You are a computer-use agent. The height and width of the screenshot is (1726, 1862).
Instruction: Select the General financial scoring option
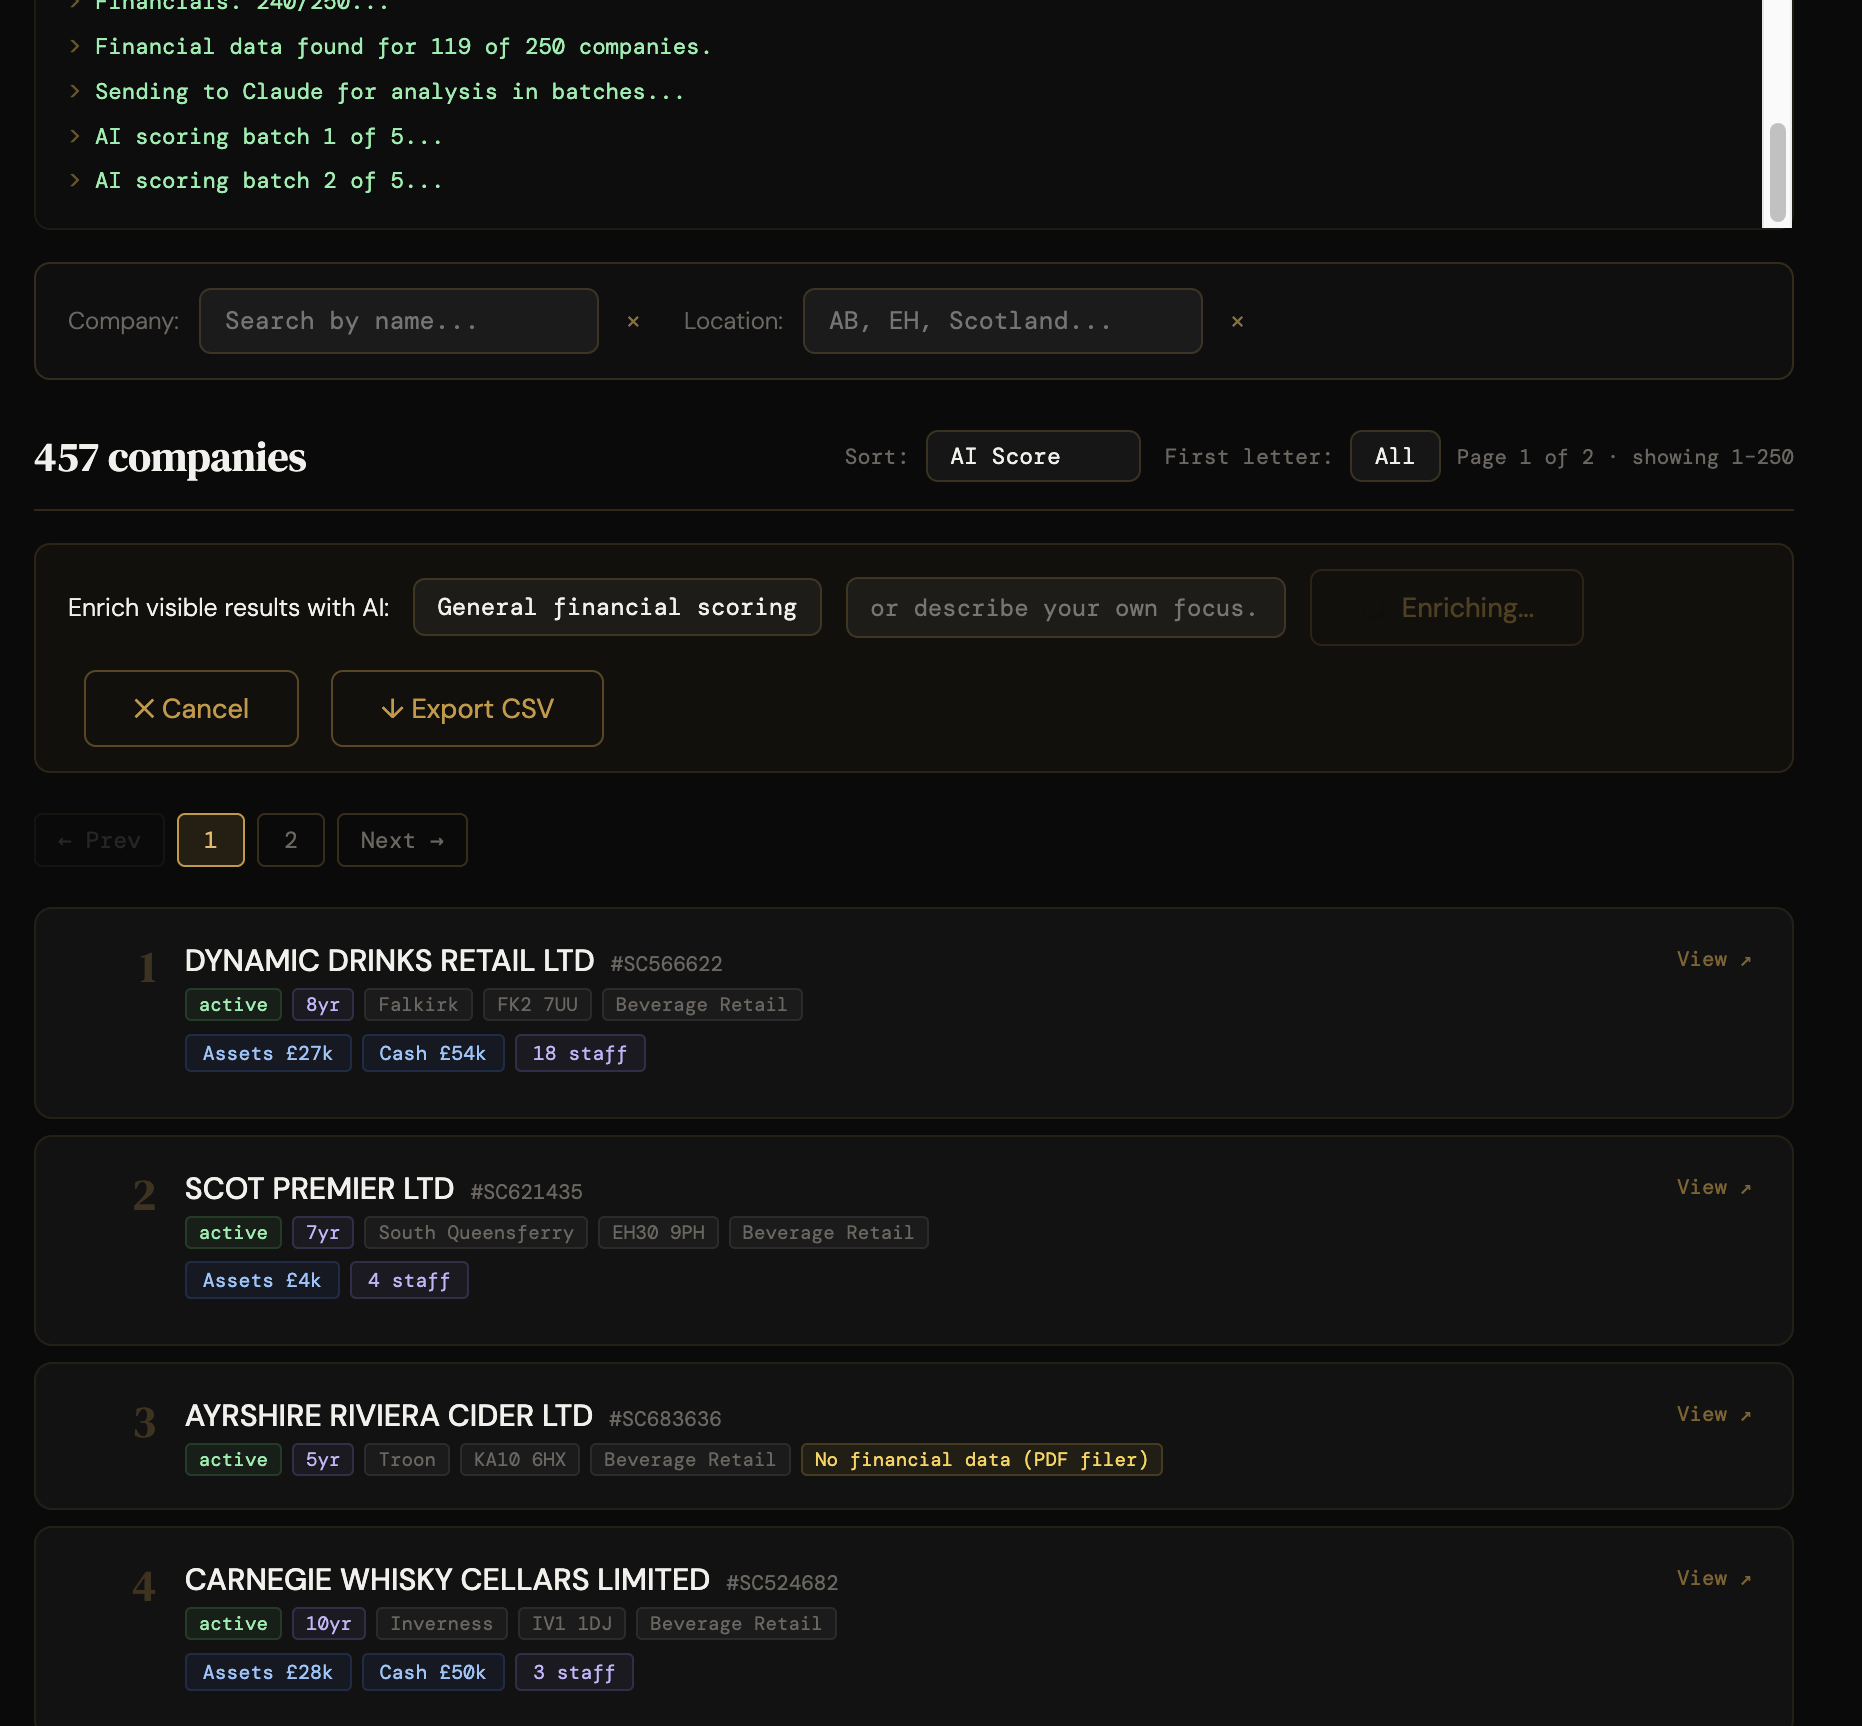pyautogui.click(x=616, y=607)
